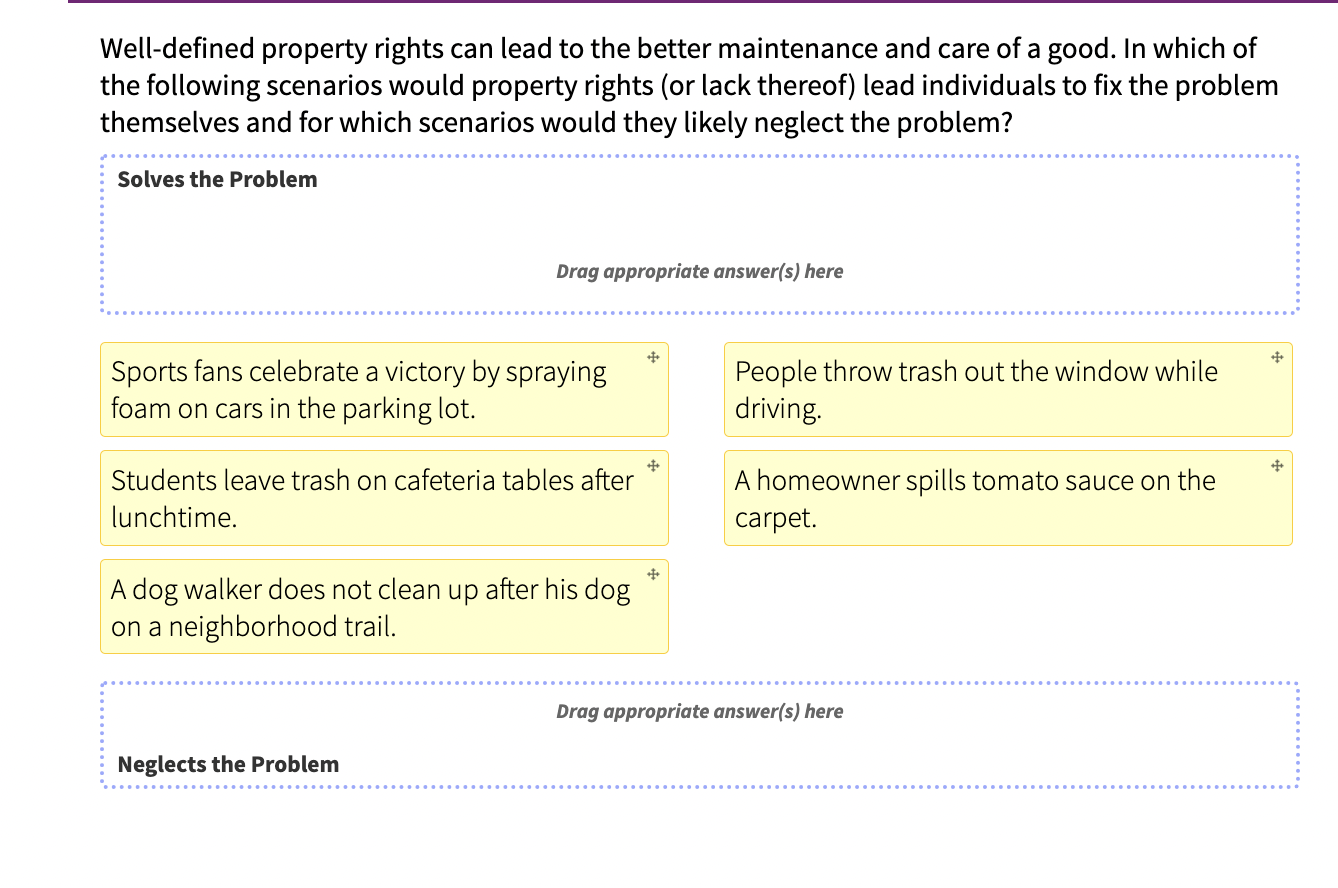
Task: Click the move handle on the cafeteria trash card
Action: click(652, 465)
